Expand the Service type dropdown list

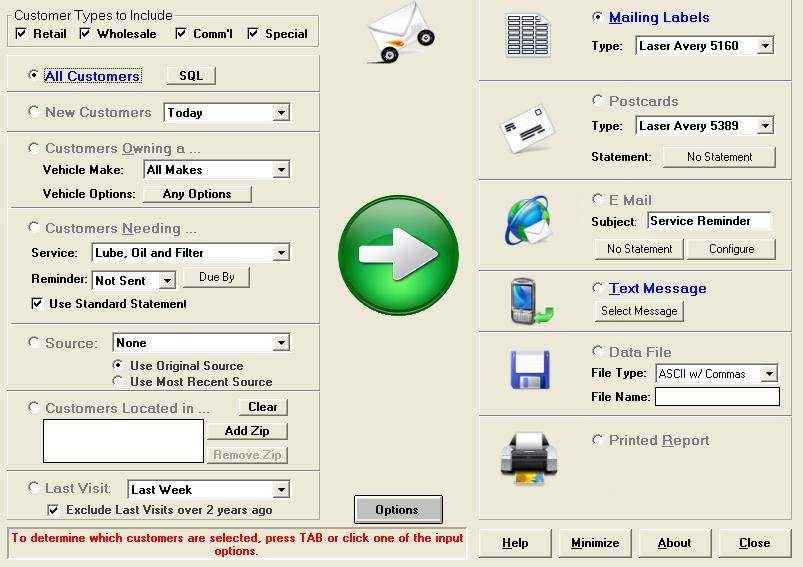click(281, 253)
